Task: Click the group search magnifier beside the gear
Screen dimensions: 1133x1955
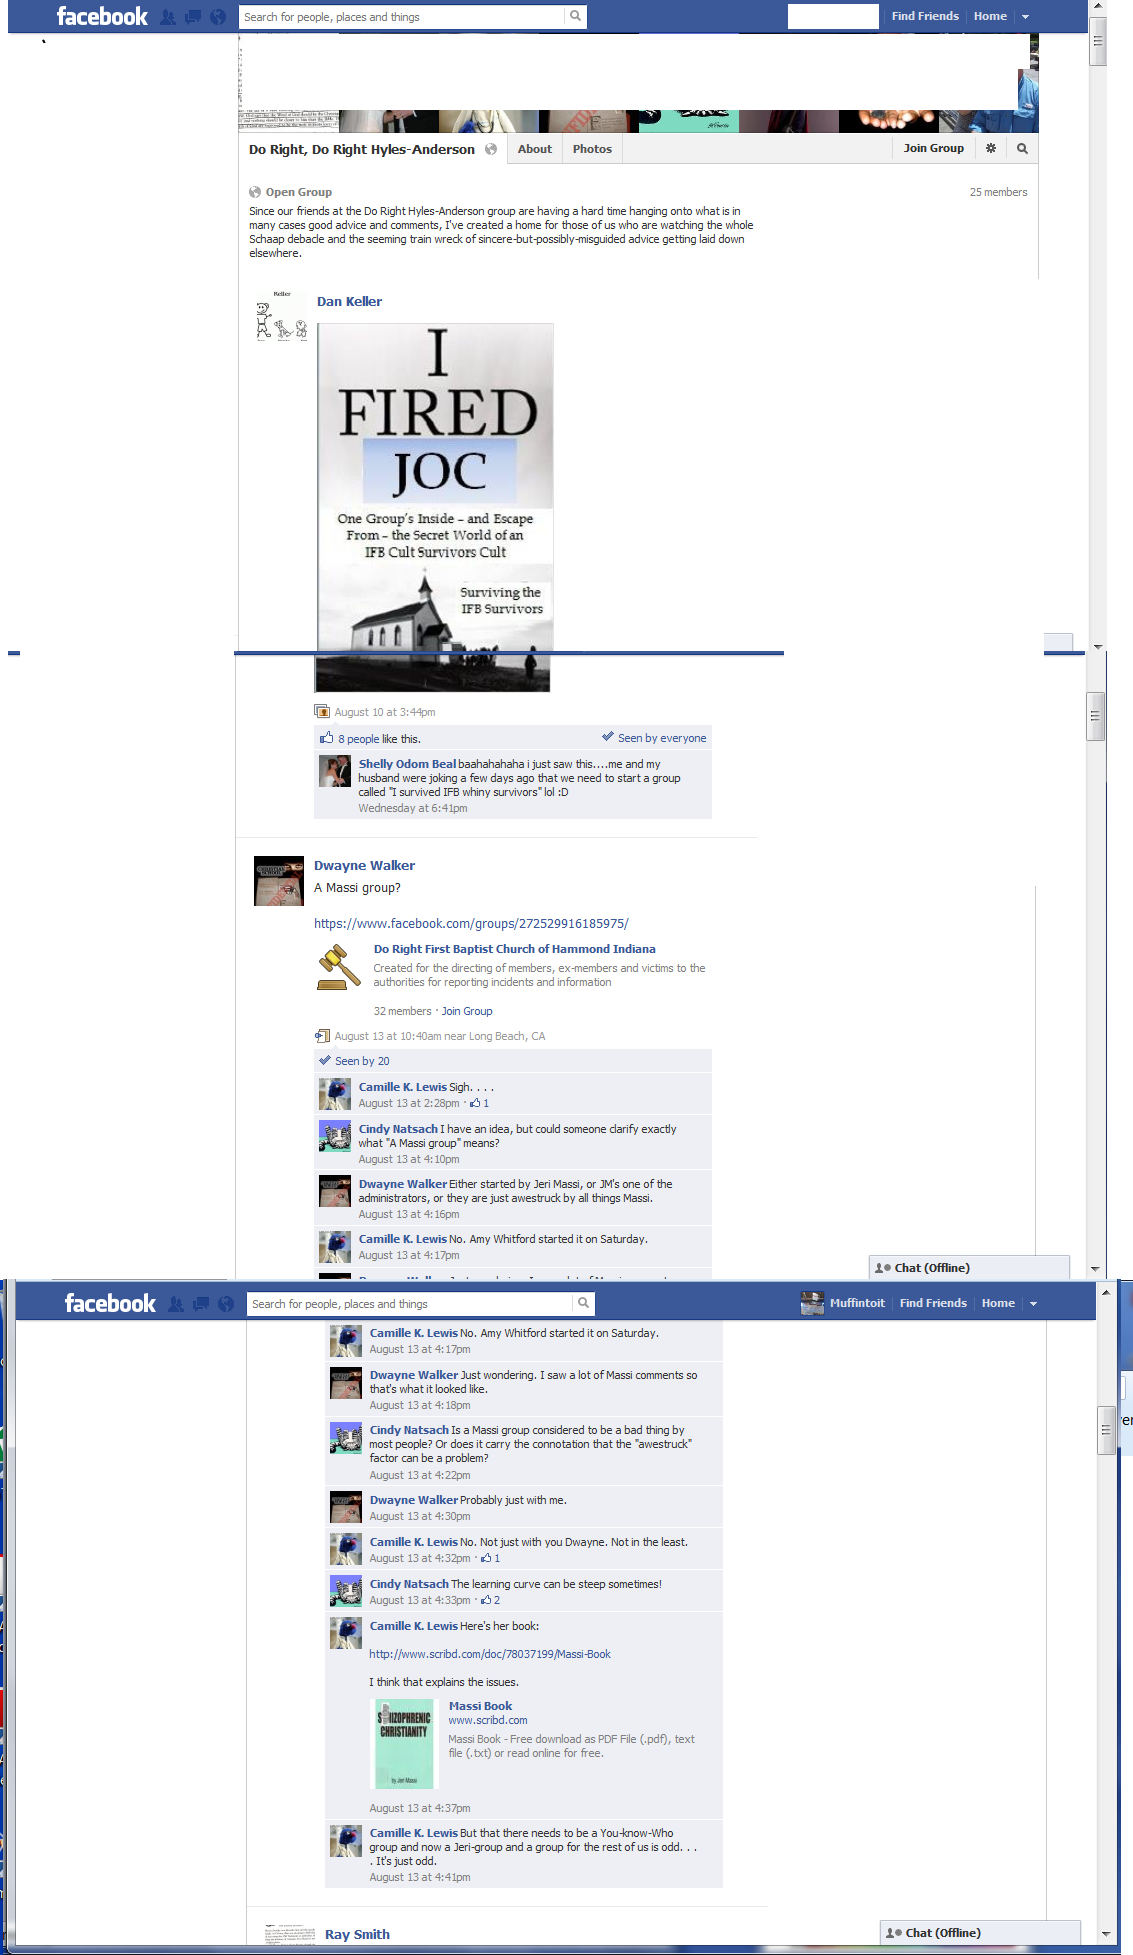Action: [1022, 148]
